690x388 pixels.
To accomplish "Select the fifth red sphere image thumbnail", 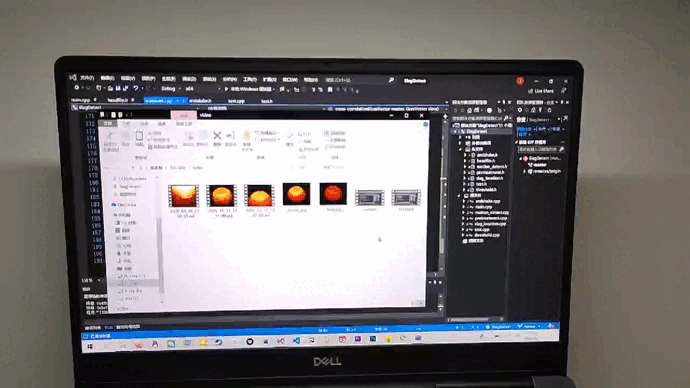I will click(333, 194).
